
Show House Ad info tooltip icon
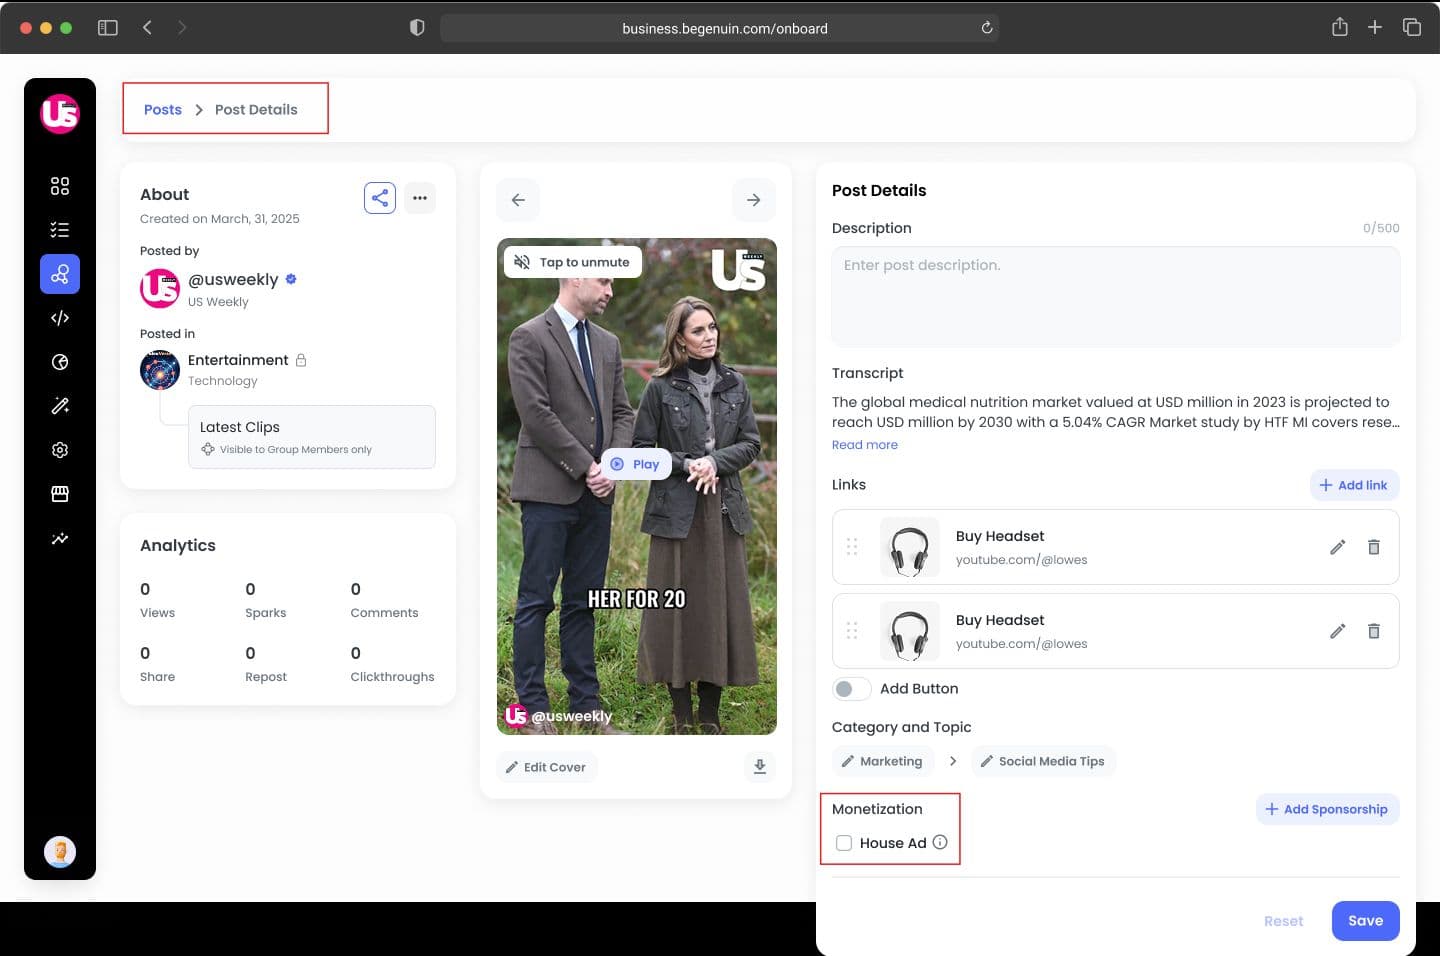(940, 842)
